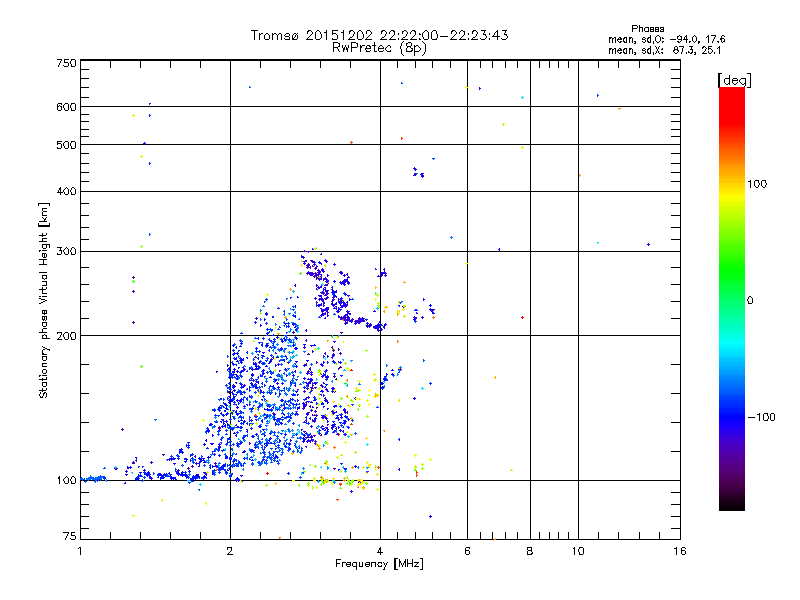Viewport: 800px width, 600px height.
Task: Click the 'mean, sd,O: -94.0, 17.6' line
Action: [x=666, y=39]
